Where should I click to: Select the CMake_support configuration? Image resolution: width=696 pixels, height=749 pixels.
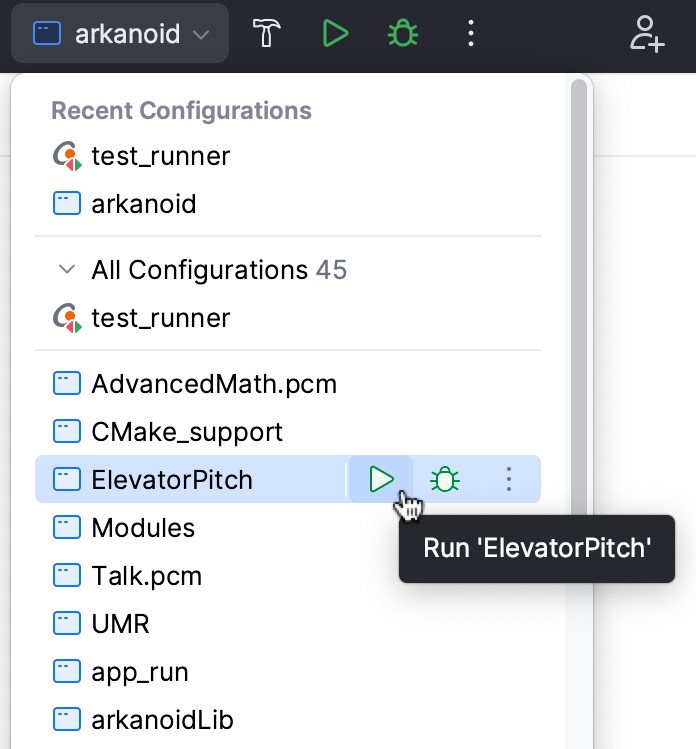tap(187, 432)
